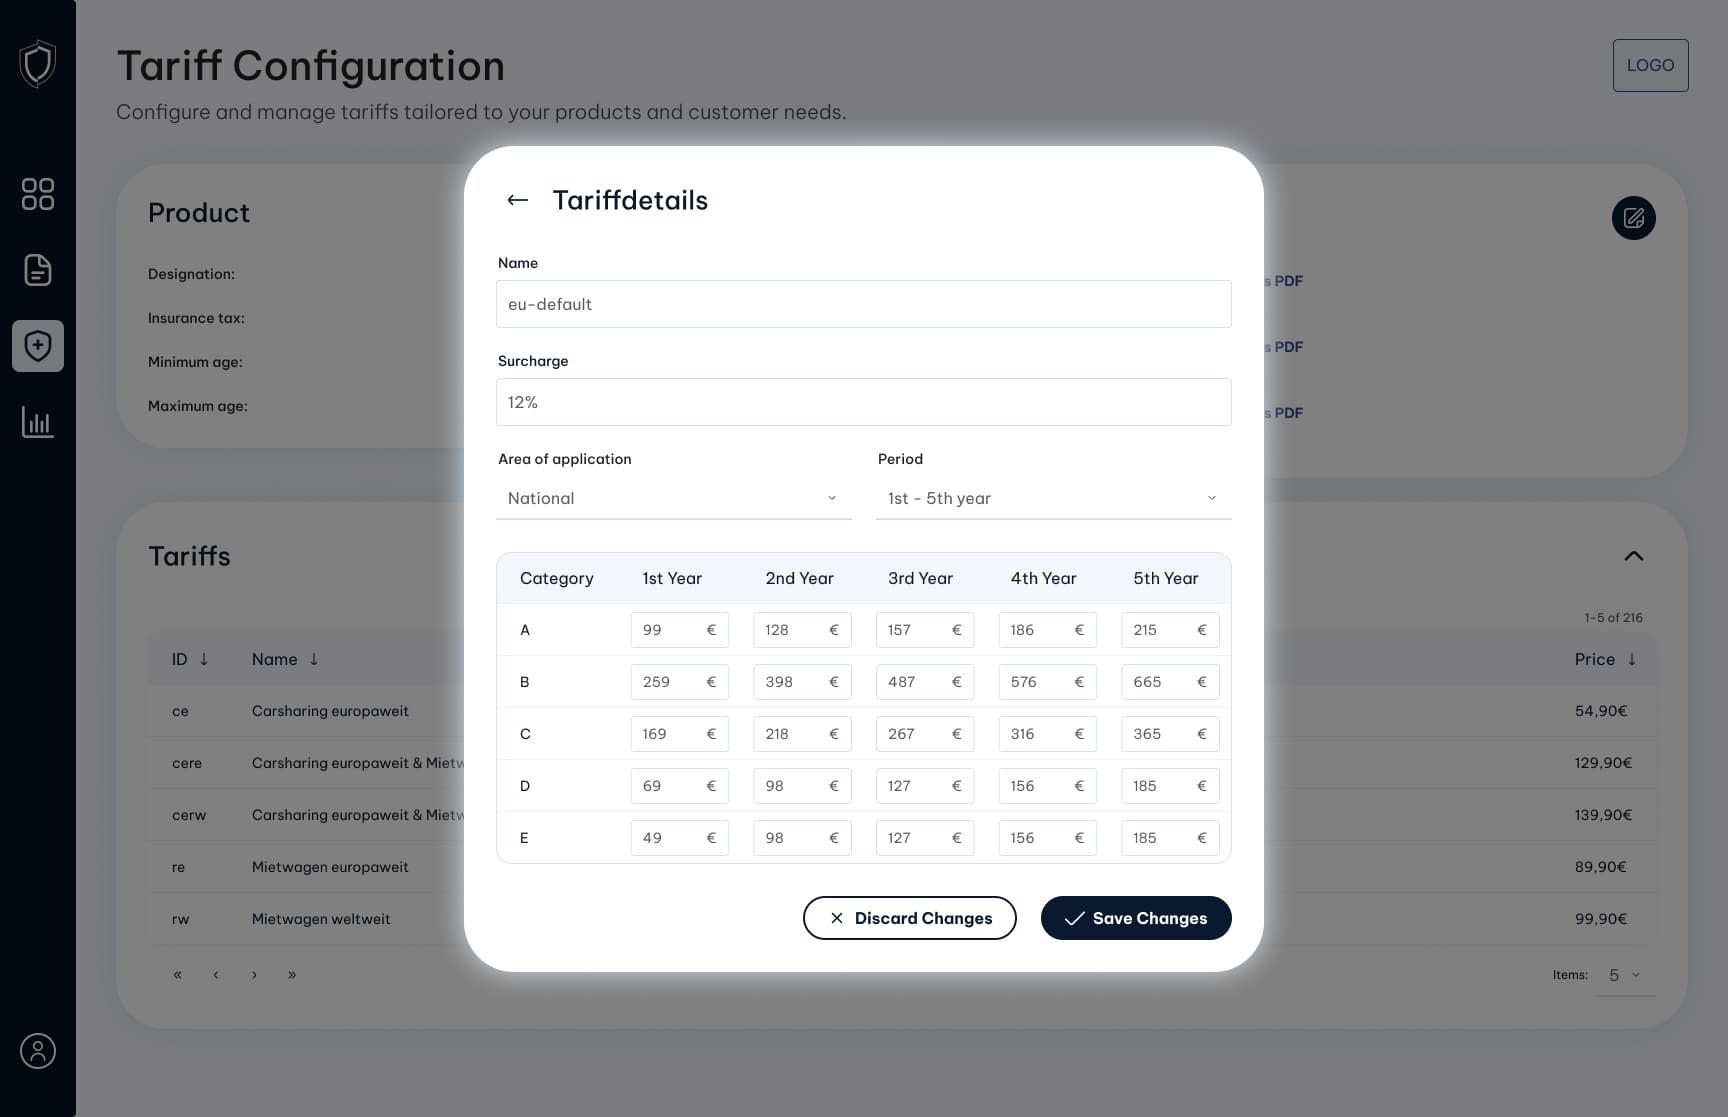Jump to first page using double chevron
The height and width of the screenshot is (1117, 1728).
177,974
